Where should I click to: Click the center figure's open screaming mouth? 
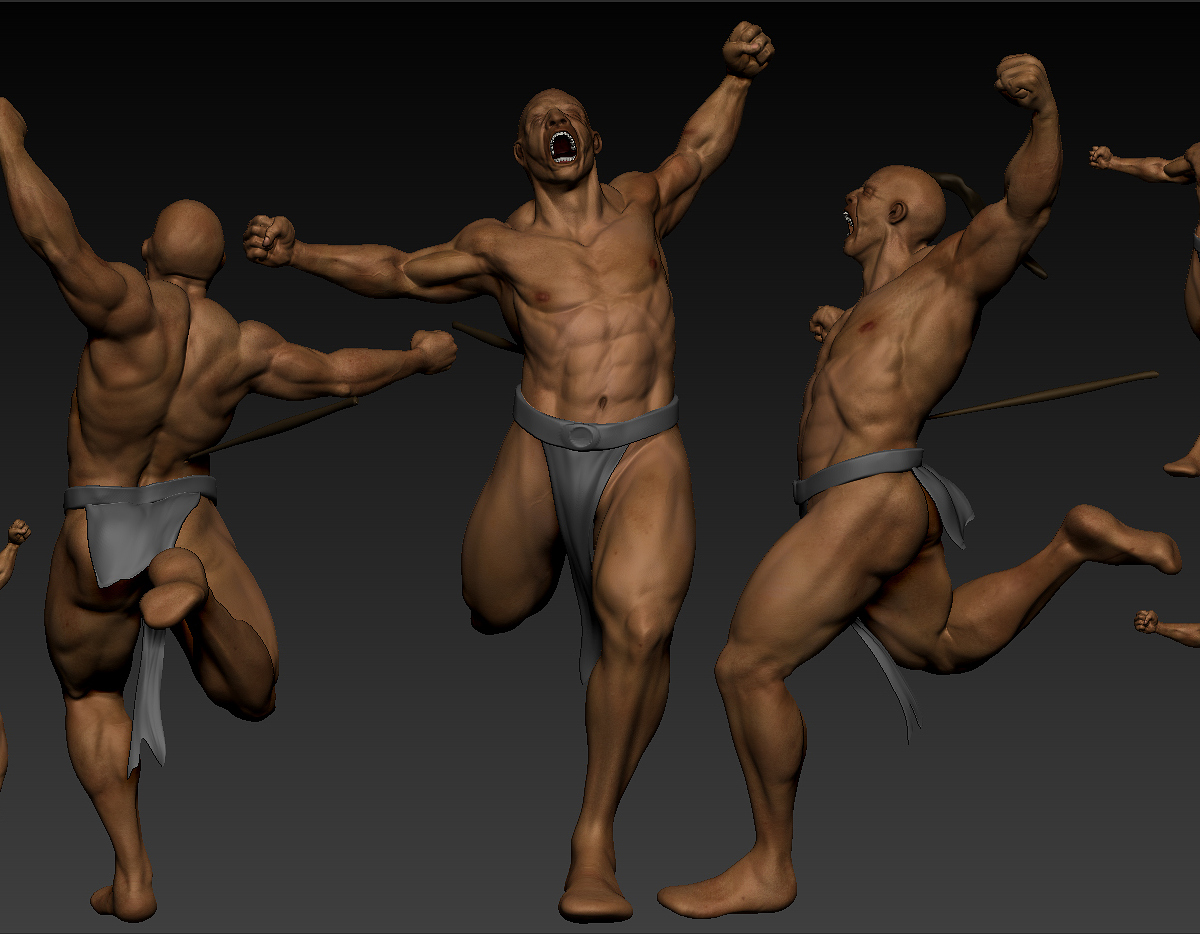coord(563,146)
